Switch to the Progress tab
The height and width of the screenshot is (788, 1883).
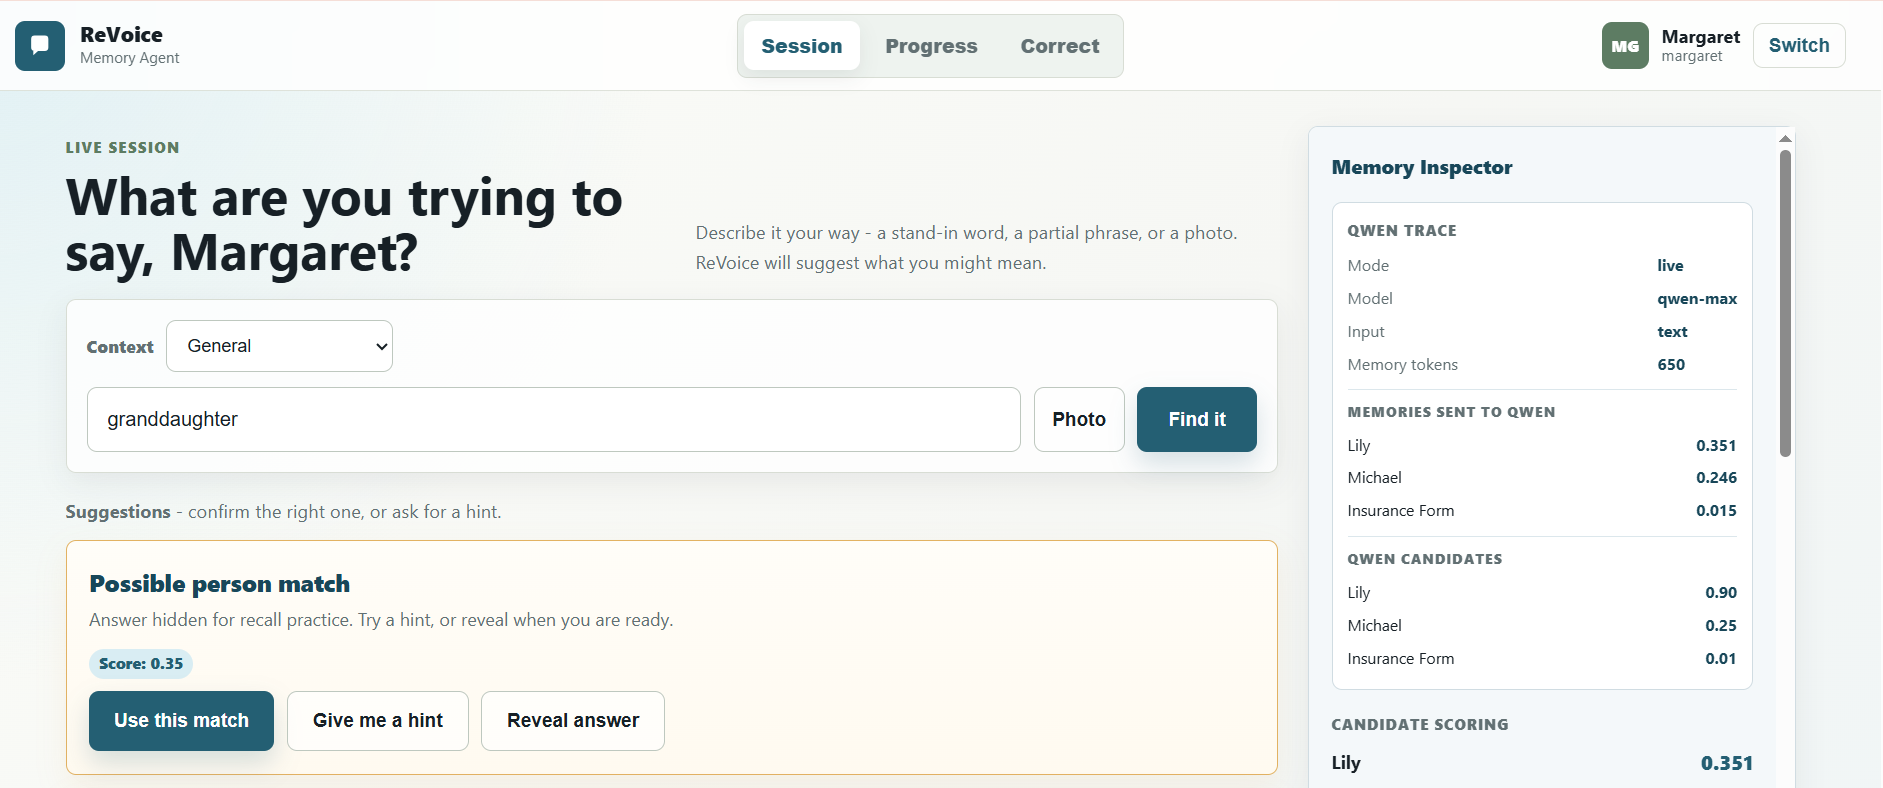931,46
